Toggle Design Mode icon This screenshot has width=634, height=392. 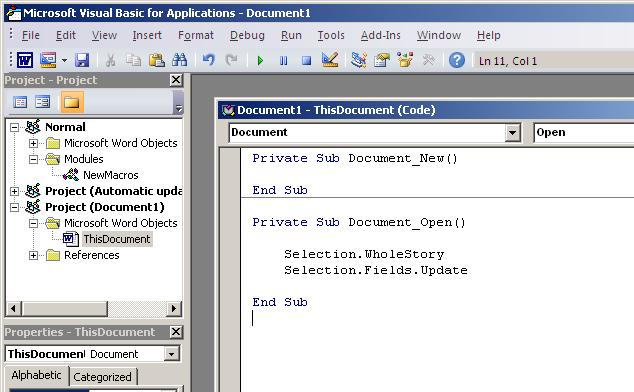330,60
